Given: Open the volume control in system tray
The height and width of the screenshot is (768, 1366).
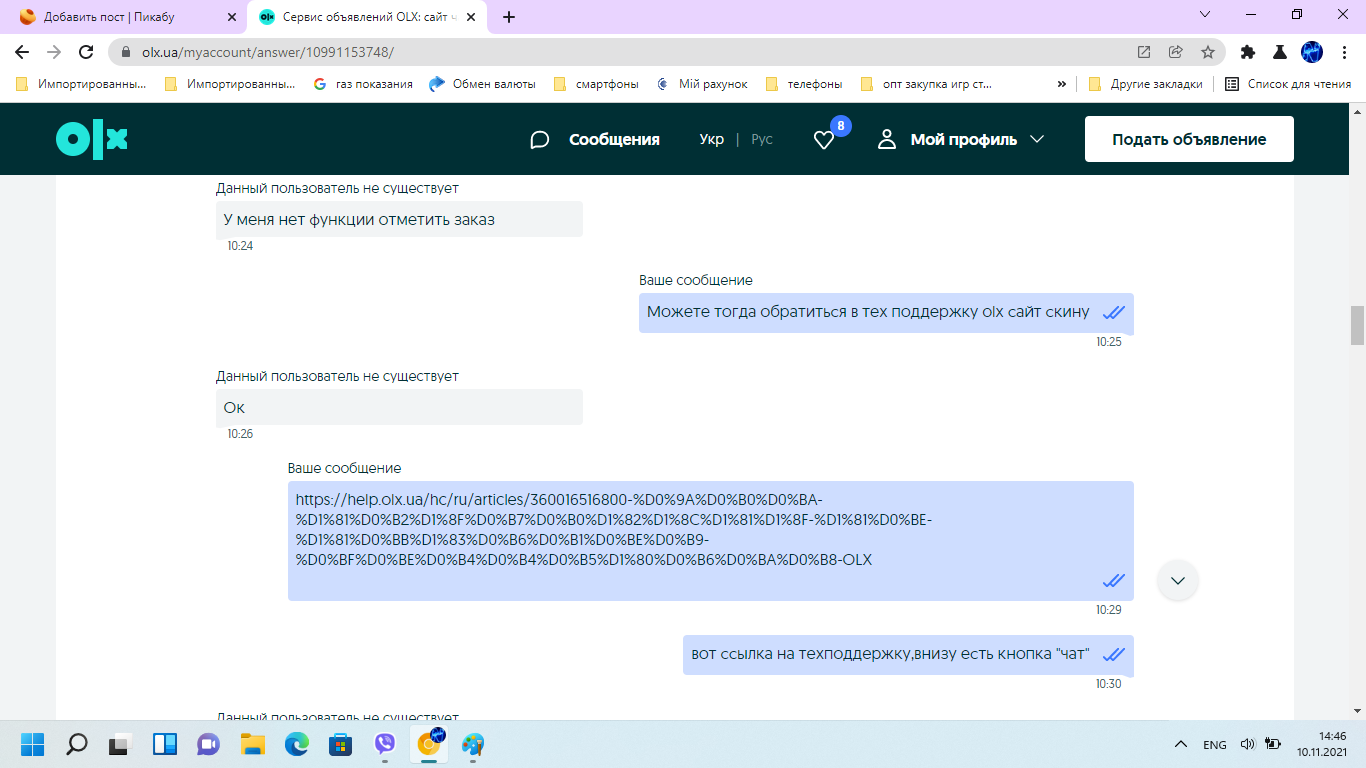Looking at the screenshot, I should [x=1247, y=744].
